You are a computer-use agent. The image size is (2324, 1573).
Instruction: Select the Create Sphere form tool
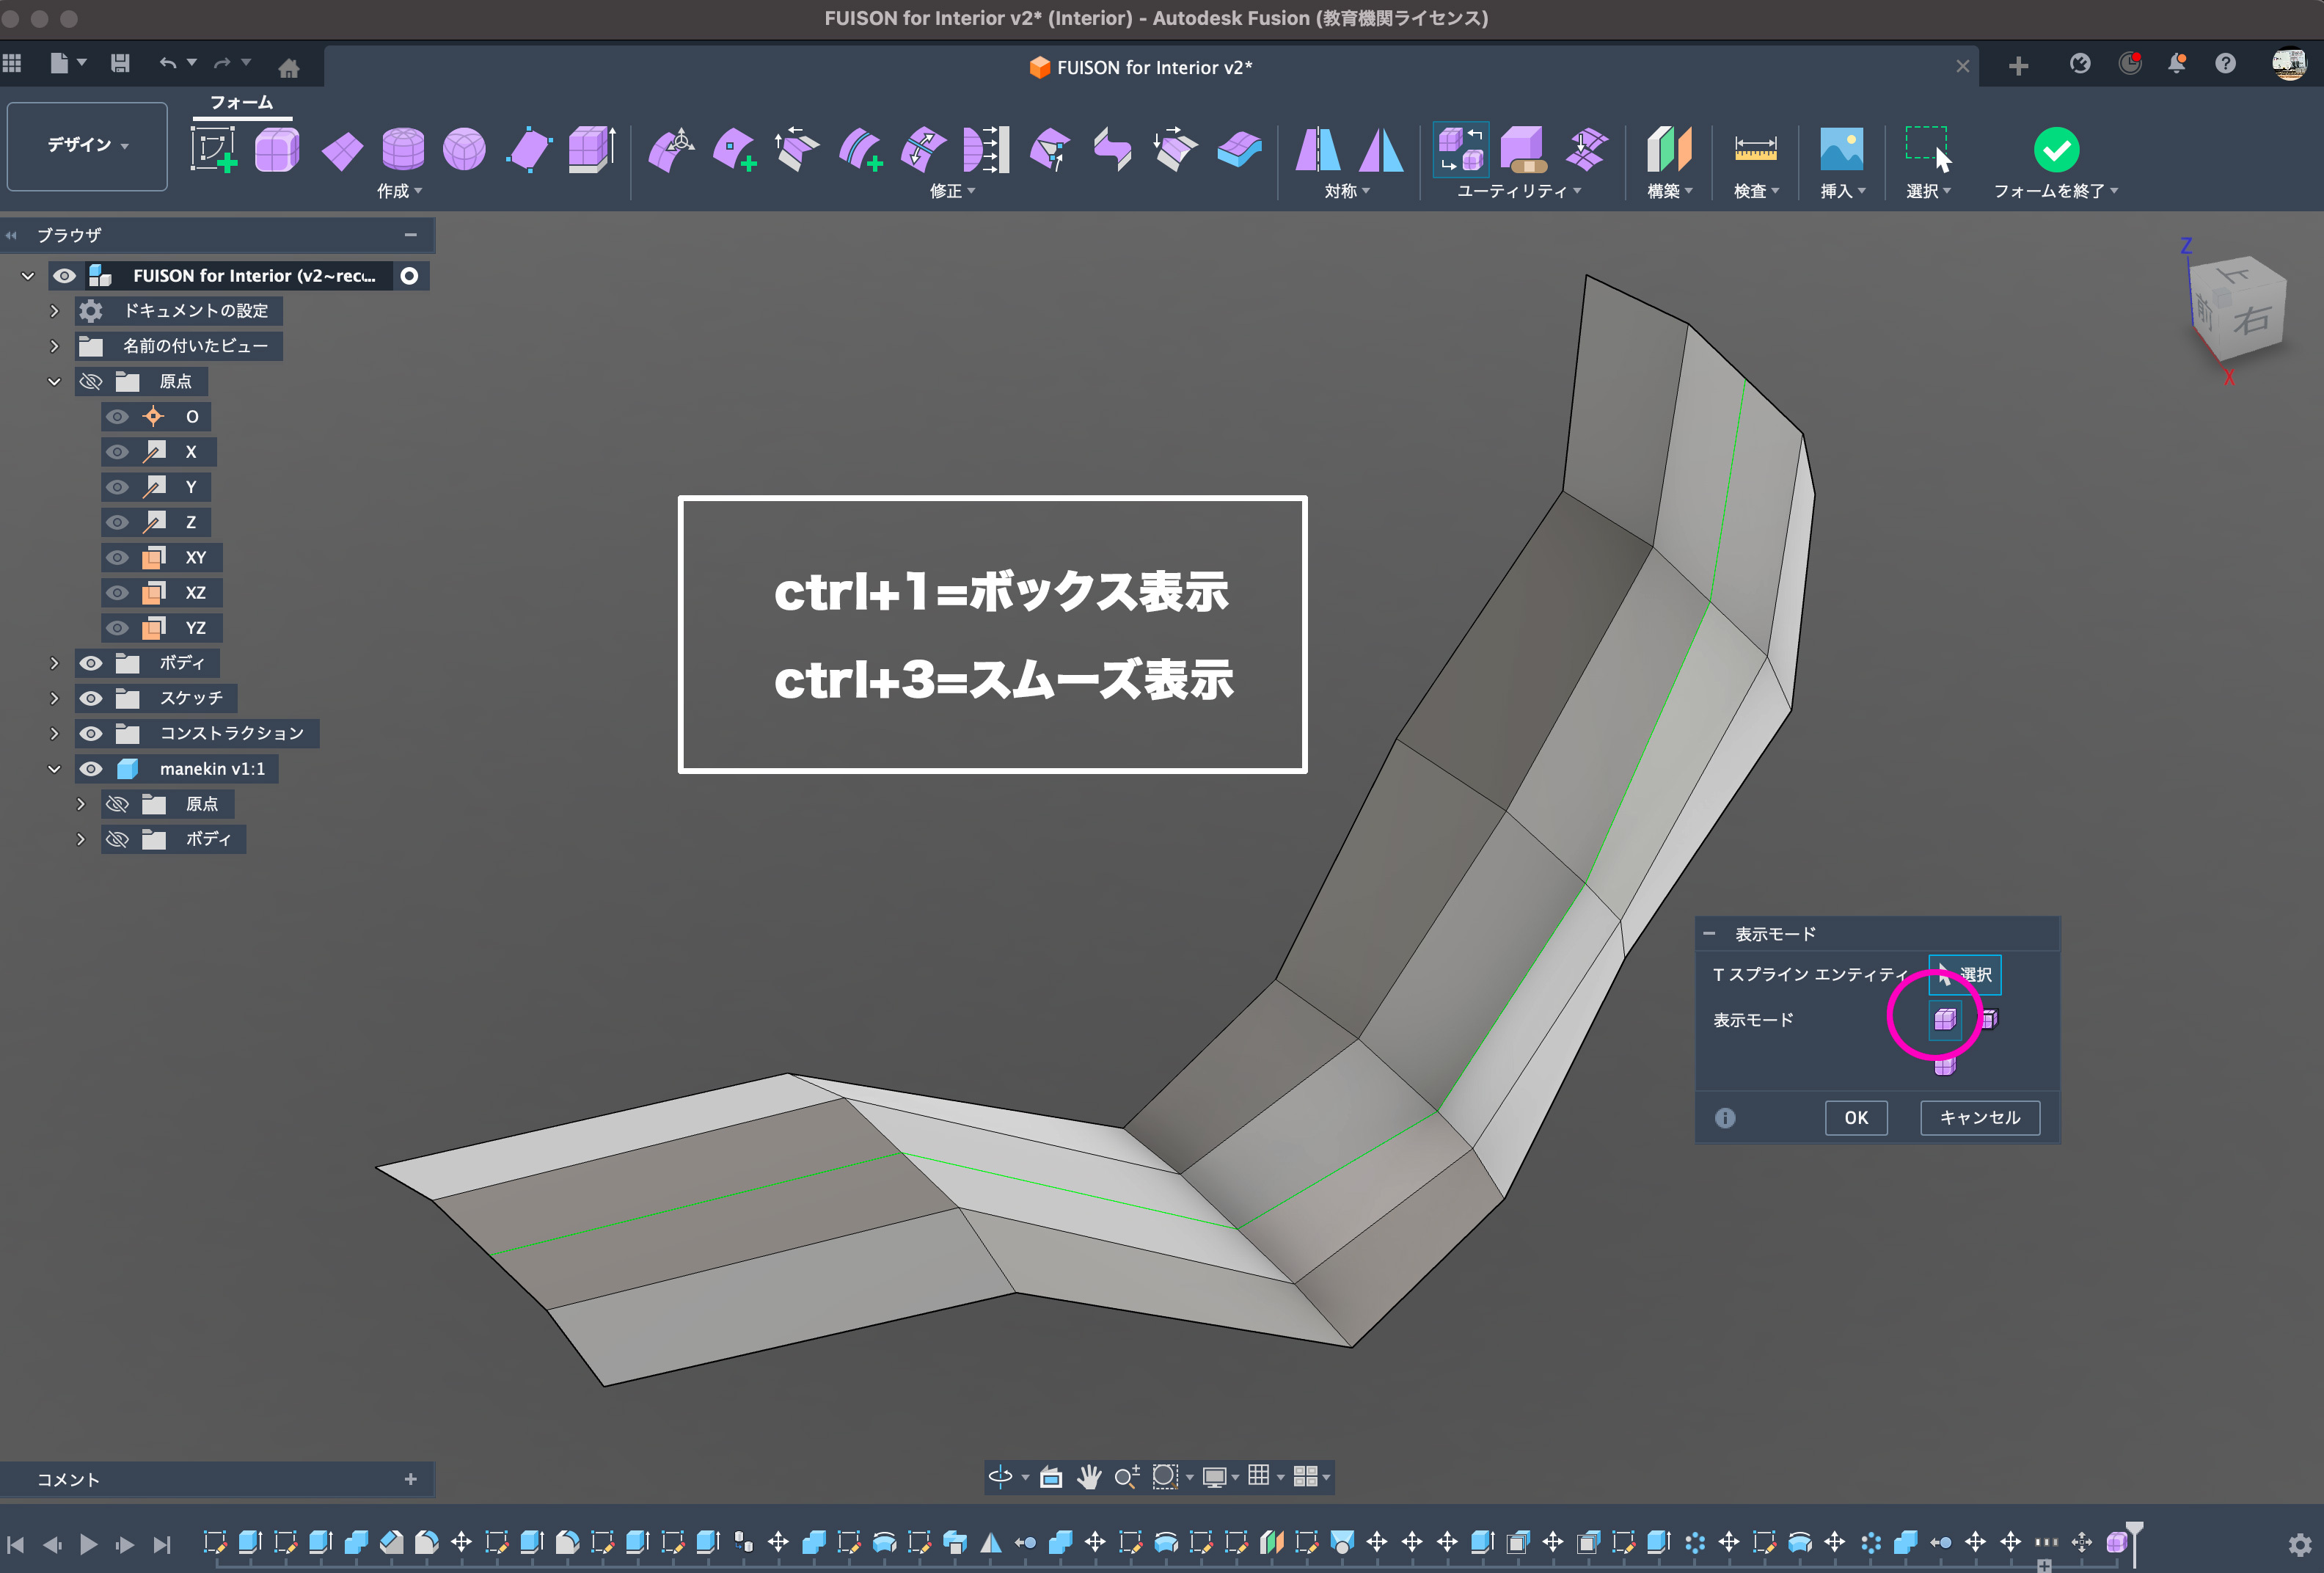464,150
